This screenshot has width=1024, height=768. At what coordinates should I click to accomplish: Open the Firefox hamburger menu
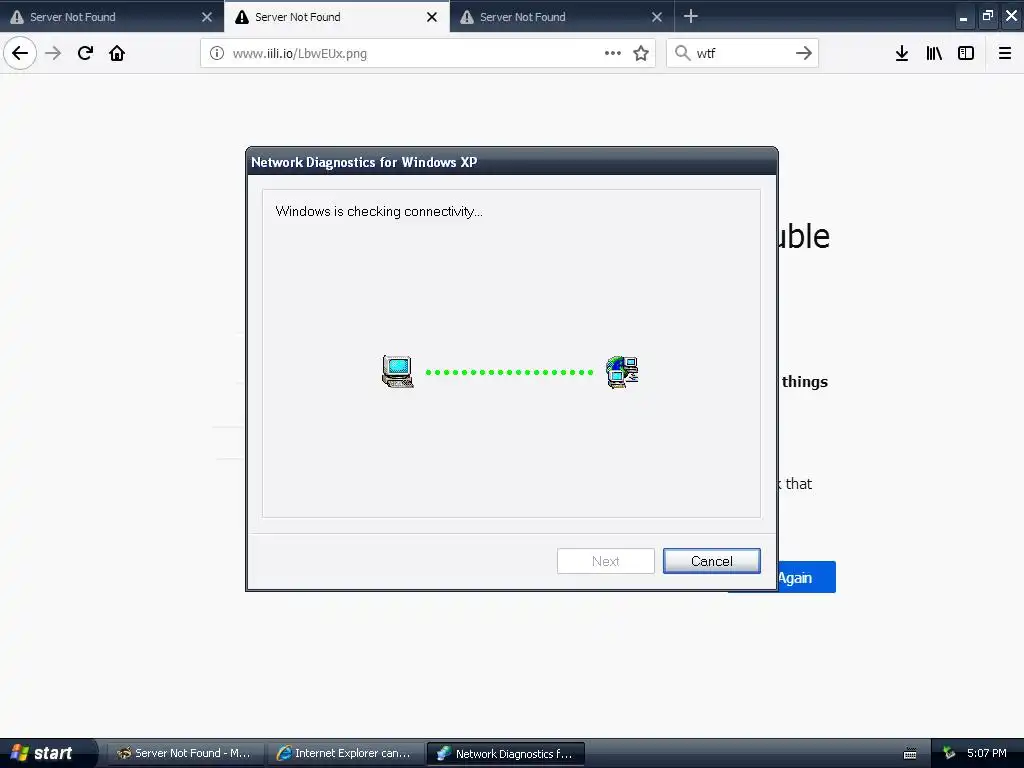(x=1005, y=53)
